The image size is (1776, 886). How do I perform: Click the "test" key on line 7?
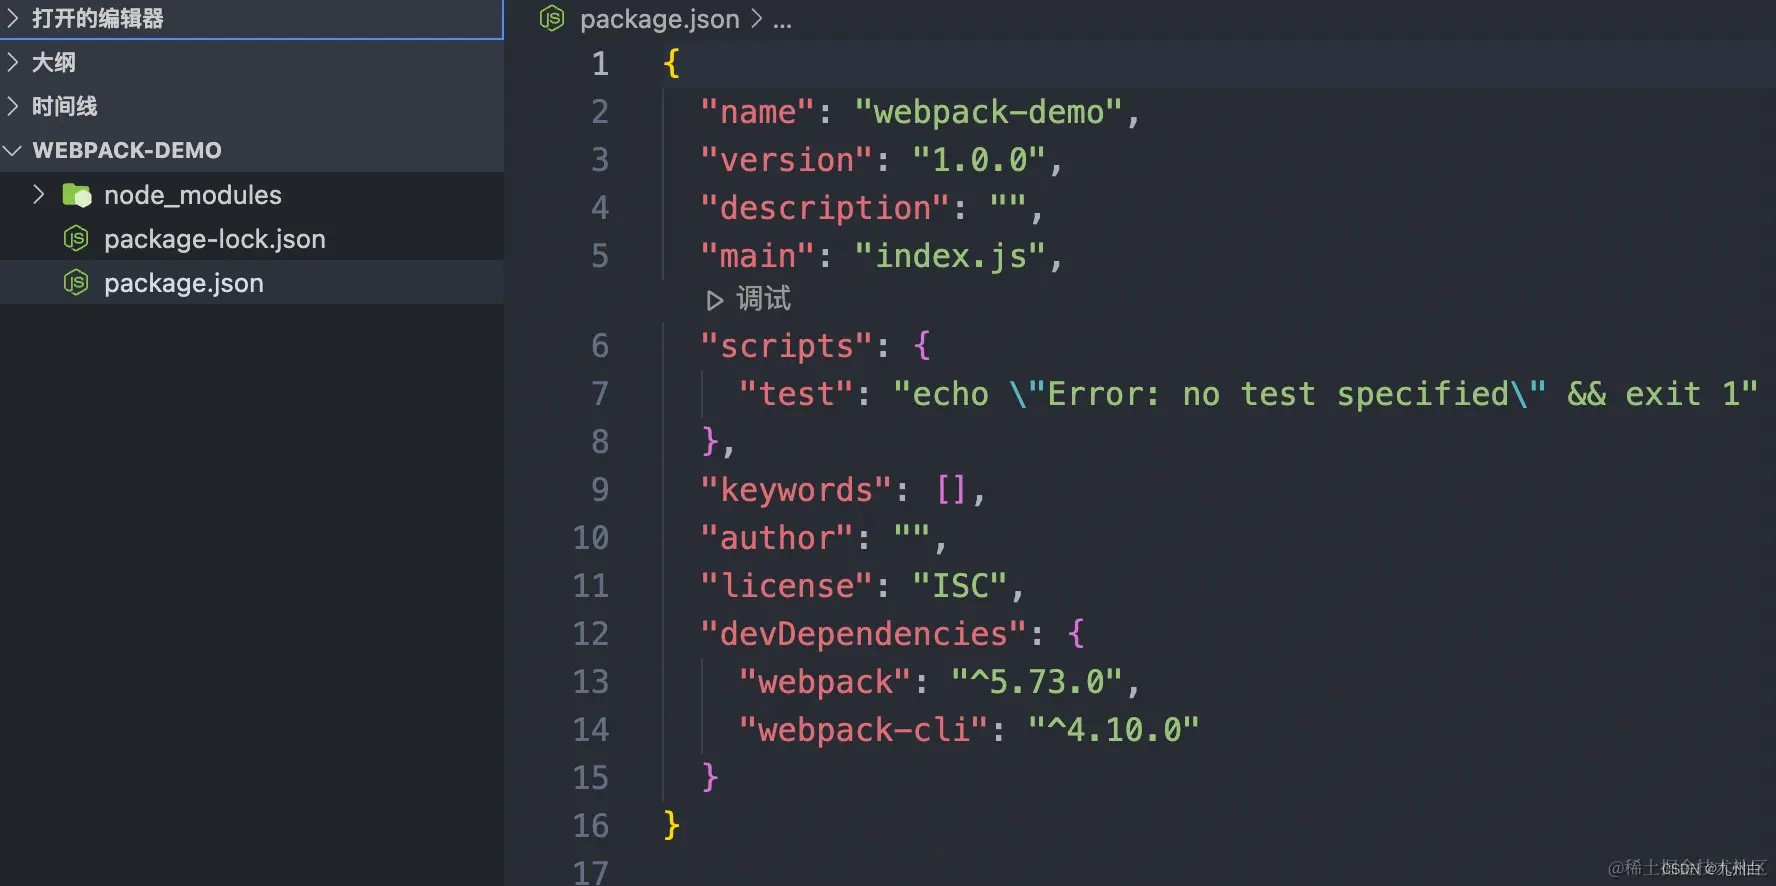point(797,394)
